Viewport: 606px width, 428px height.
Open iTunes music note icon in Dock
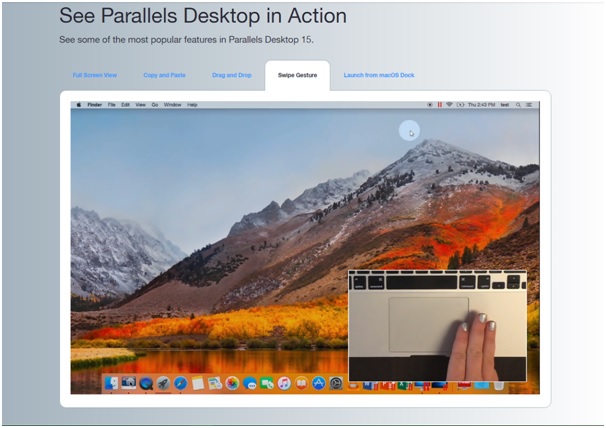click(x=284, y=383)
